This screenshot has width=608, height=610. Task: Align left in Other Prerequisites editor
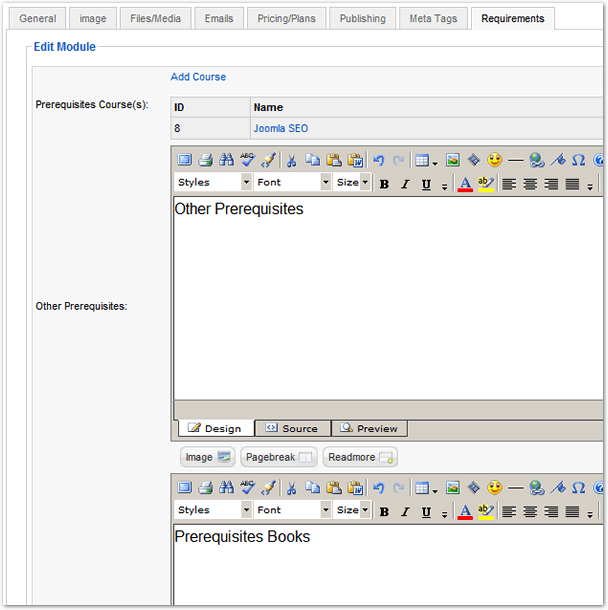click(x=509, y=184)
